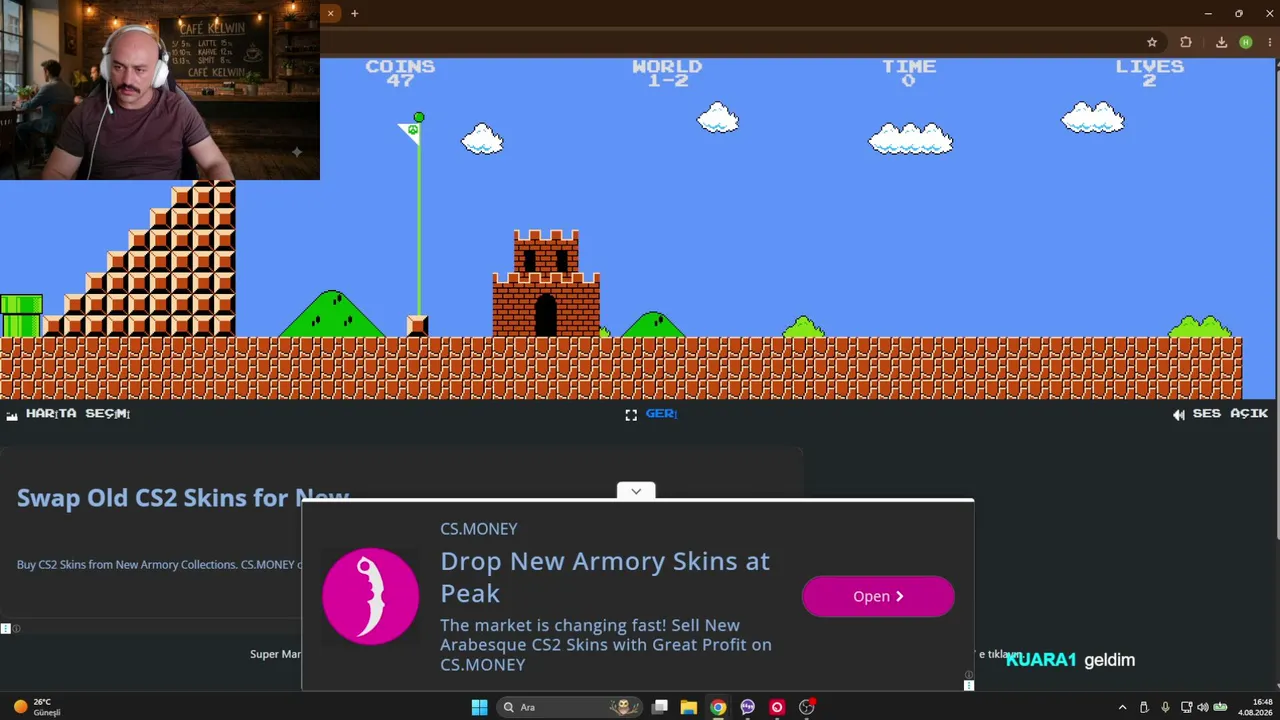This screenshot has height=720, width=1280.
Task: Click the green battery tray icon
Action: 1220,707
